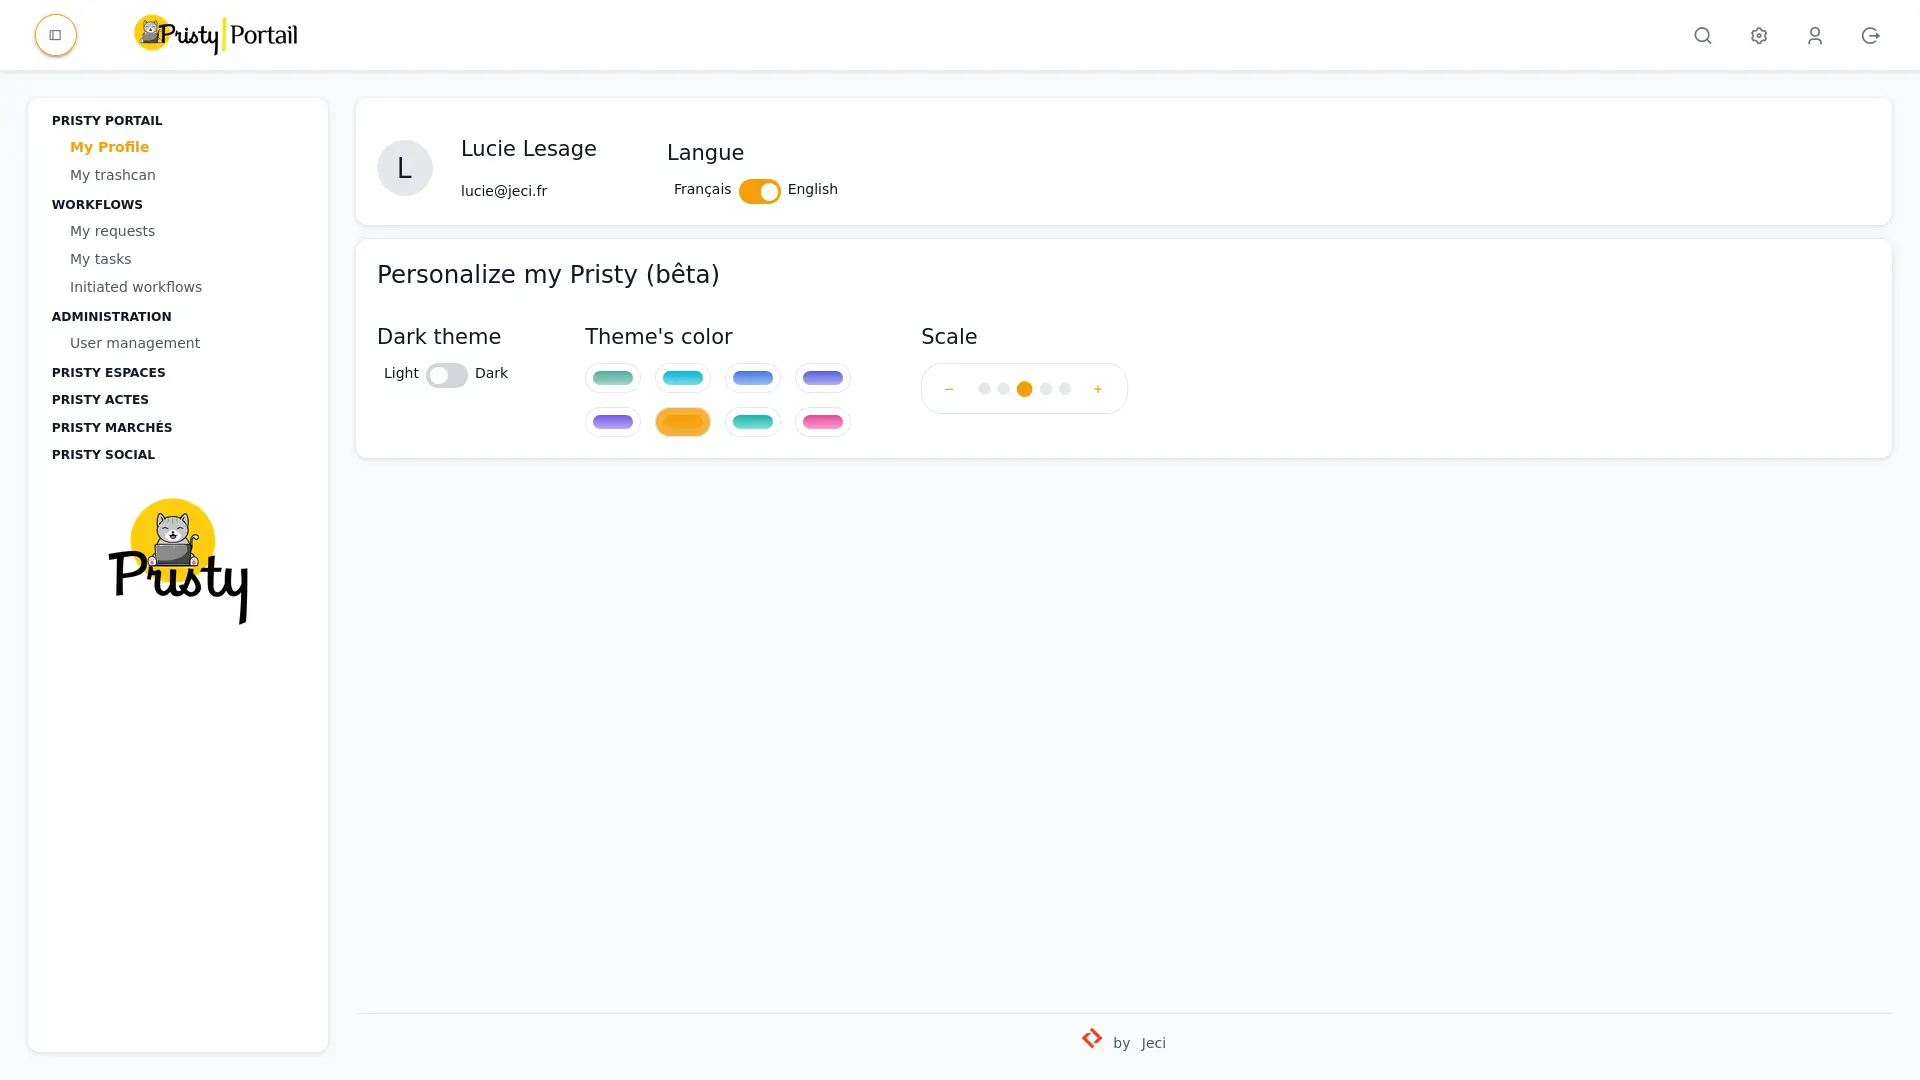This screenshot has height=1080, width=1920.
Task: Choose the indigo theme color in top row
Action: tap(822, 378)
